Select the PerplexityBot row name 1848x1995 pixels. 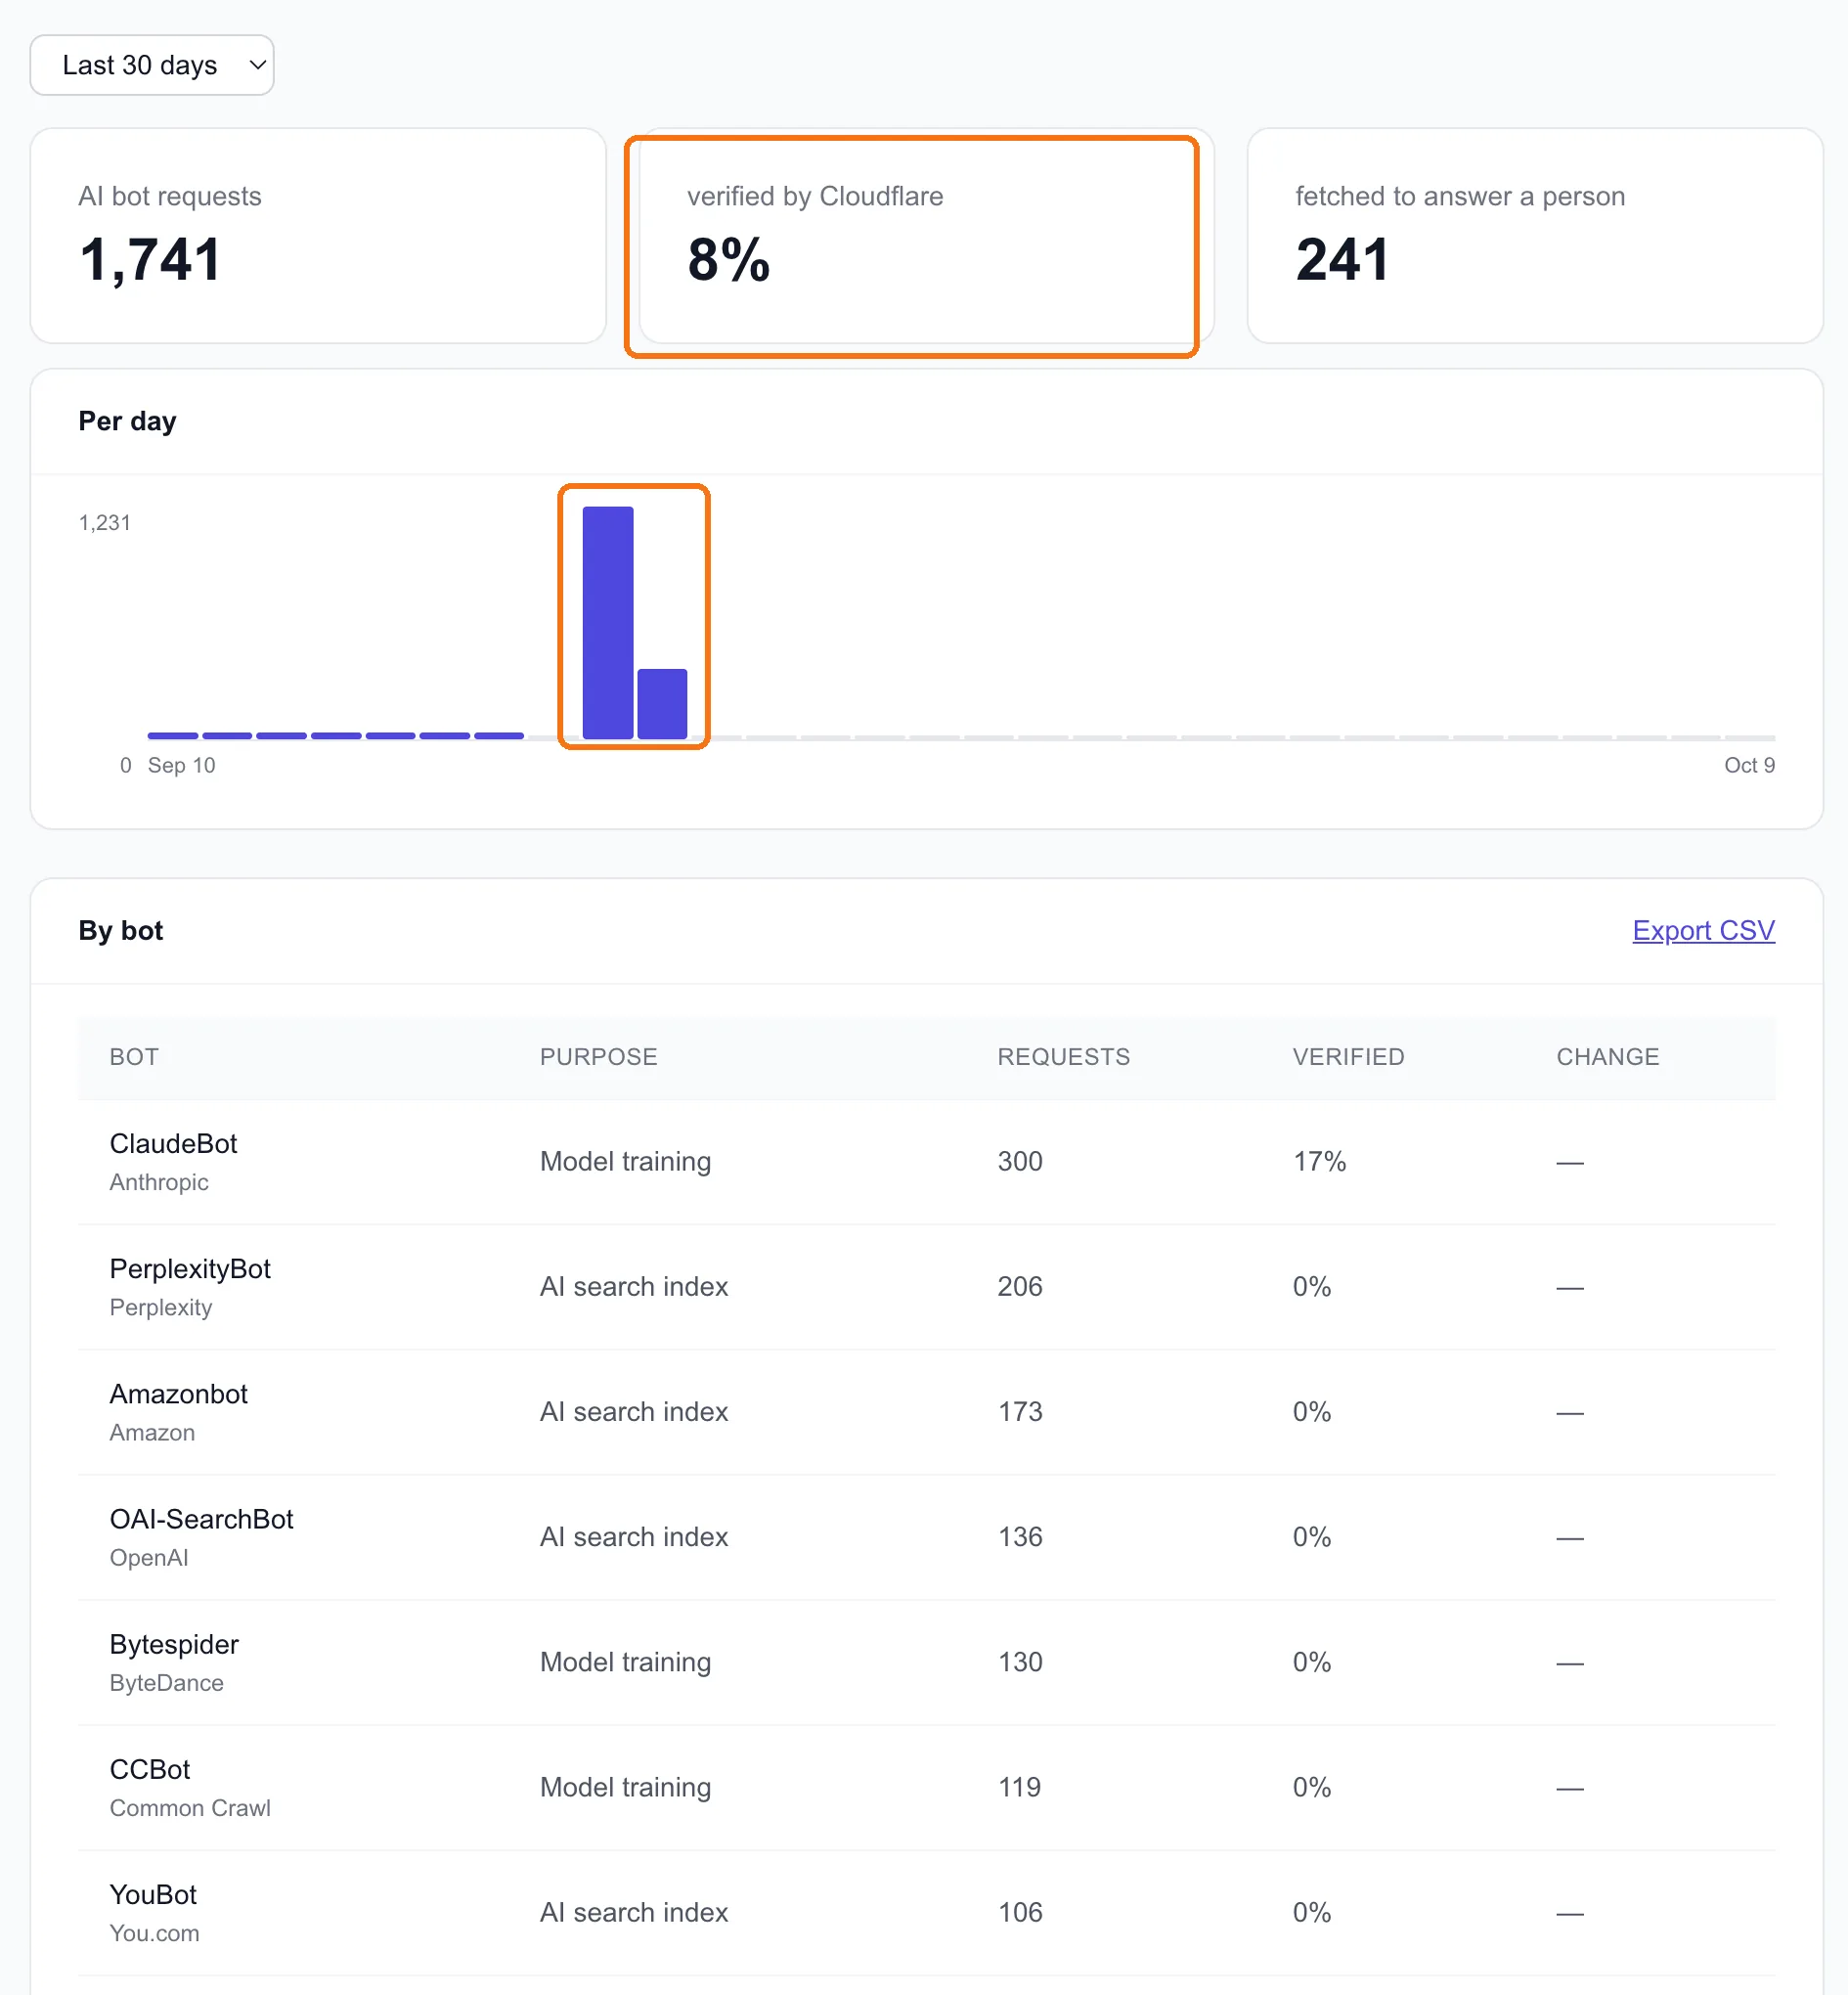coord(190,1269)
